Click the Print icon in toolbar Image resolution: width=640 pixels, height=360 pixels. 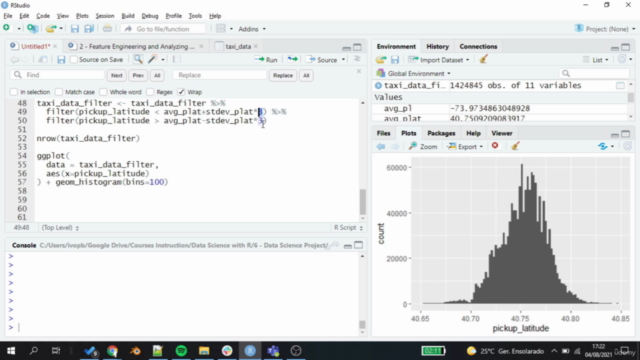[107, 29]
